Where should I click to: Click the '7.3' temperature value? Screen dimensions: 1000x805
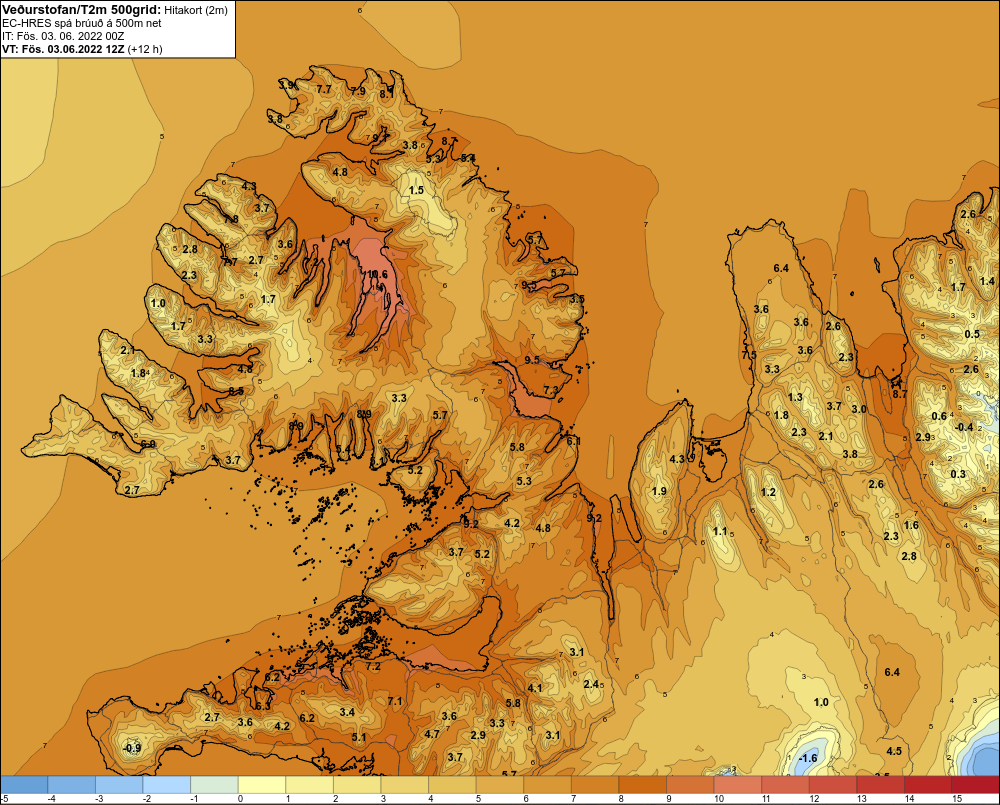[x=550, y=390]
